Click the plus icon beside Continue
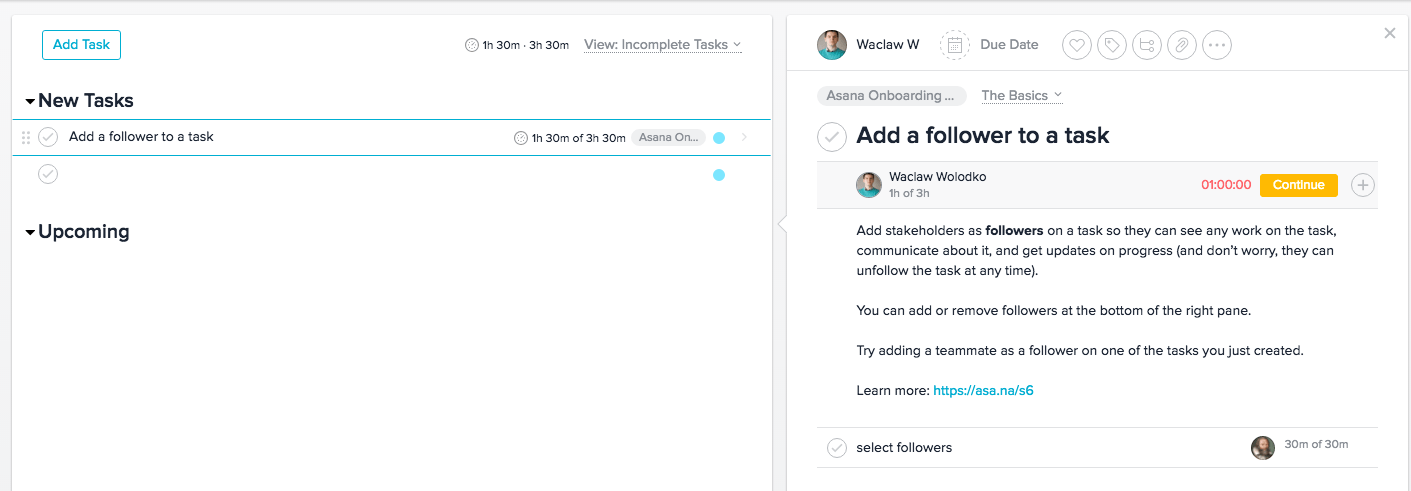This screenshot has width=1411, height=491. (x=1362, y=185)
